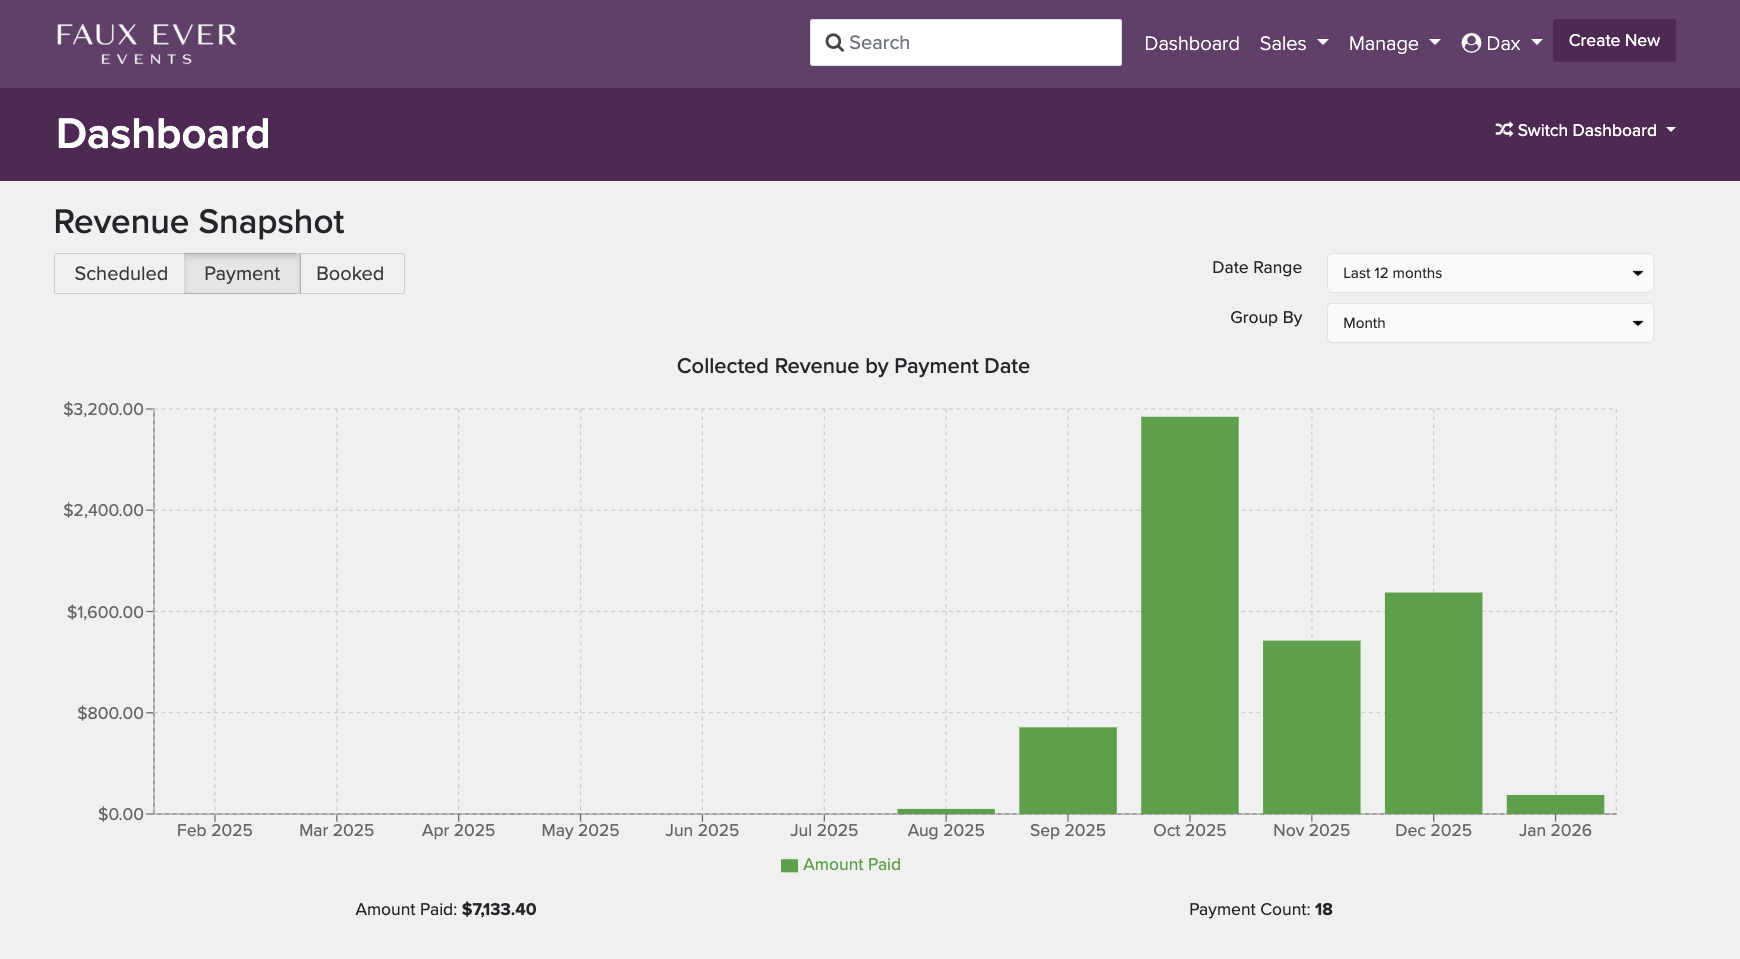Image resolution: width=1740 pixels, height=959 pixels.
Task: Click the caret icon on the Sales menu
Action: click(x=1322, y=43)
